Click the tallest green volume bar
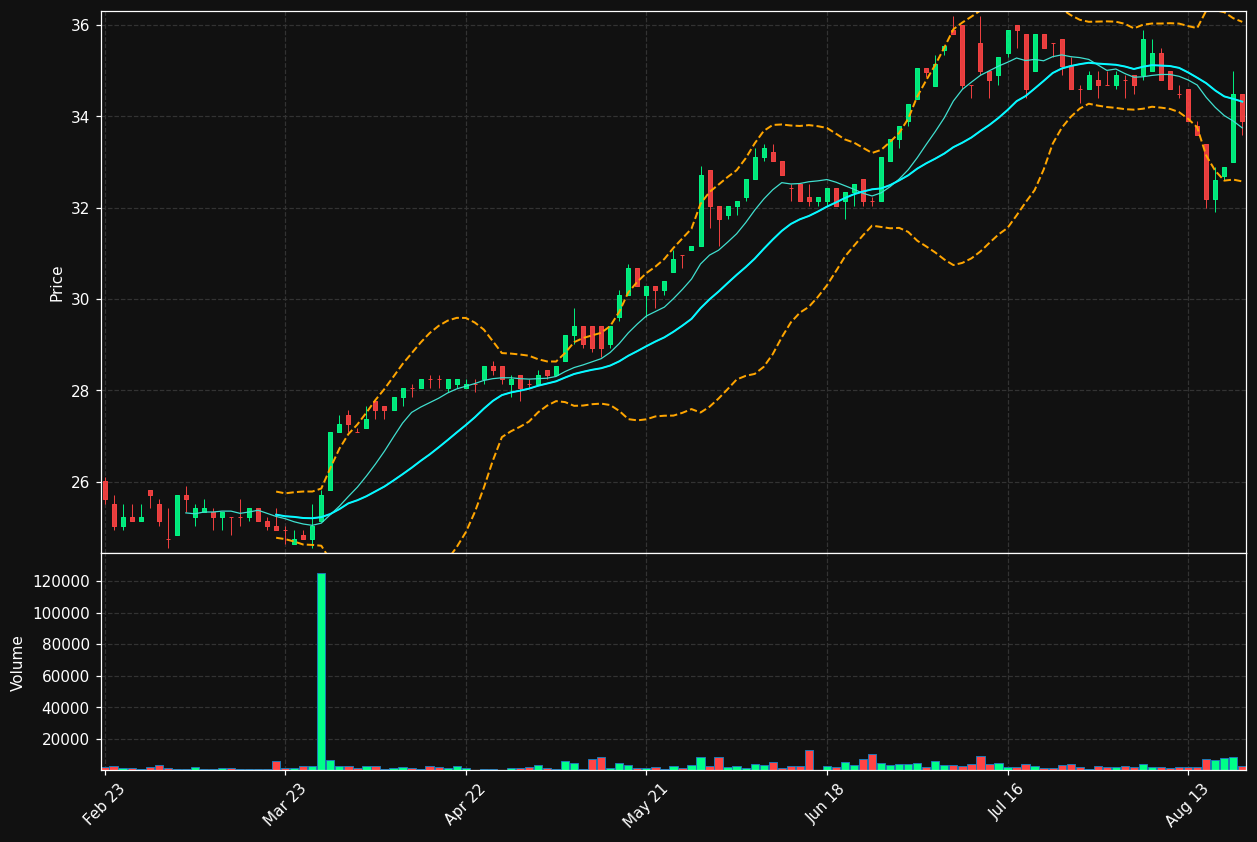The width and height of the screenshot is (1257, 842). pos(321,671)
